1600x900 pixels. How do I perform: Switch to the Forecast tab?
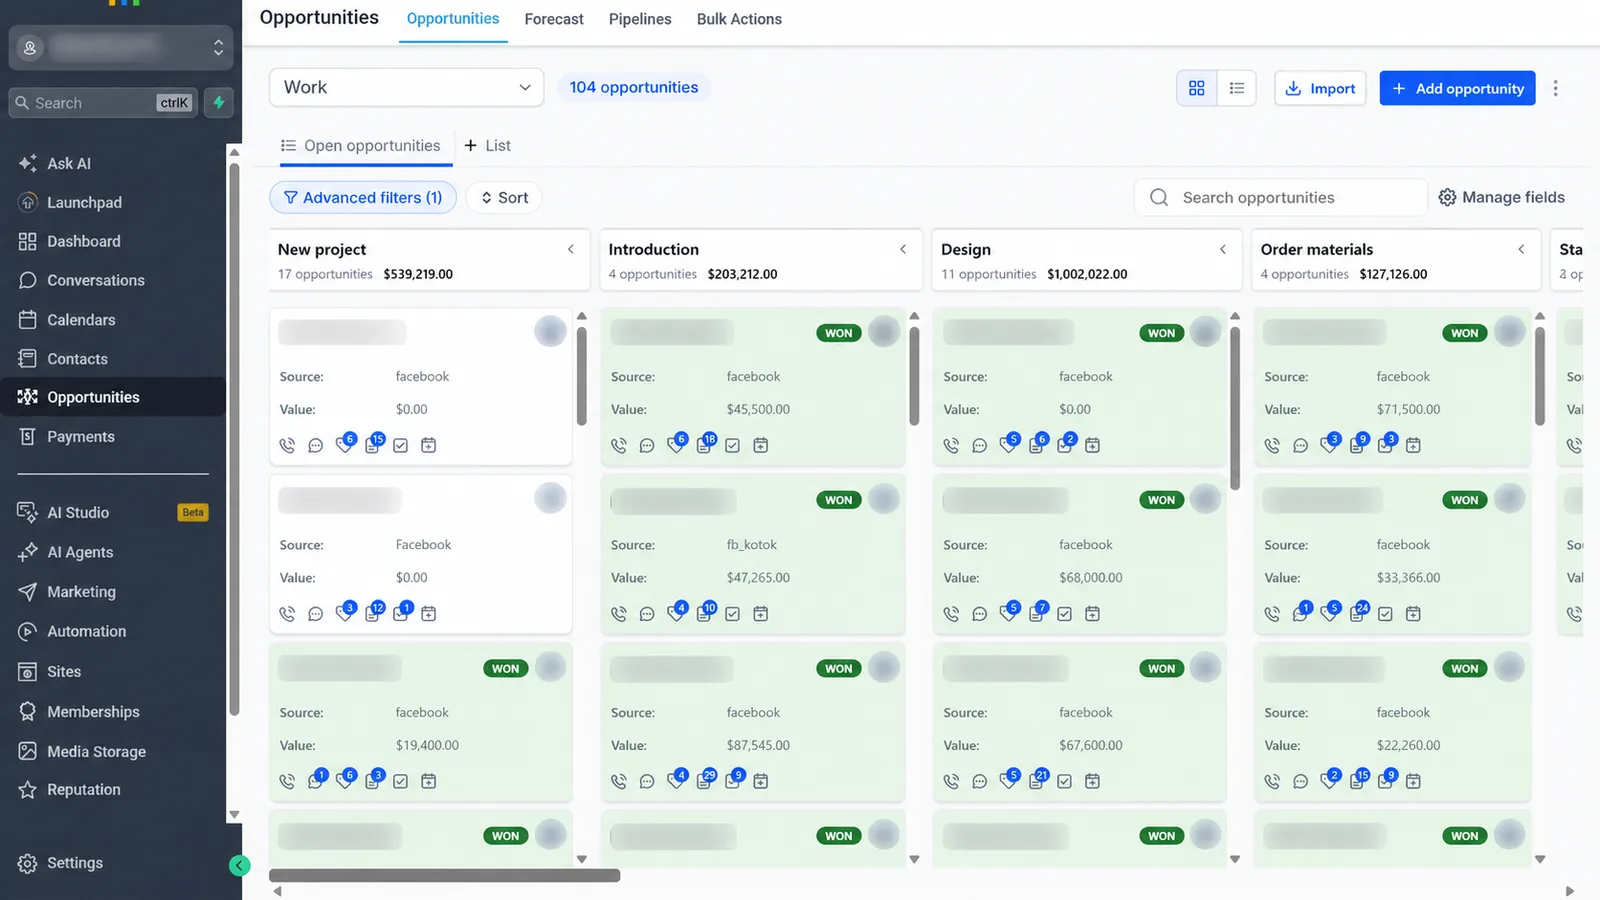pyautogui.click(x=554, y=19)
